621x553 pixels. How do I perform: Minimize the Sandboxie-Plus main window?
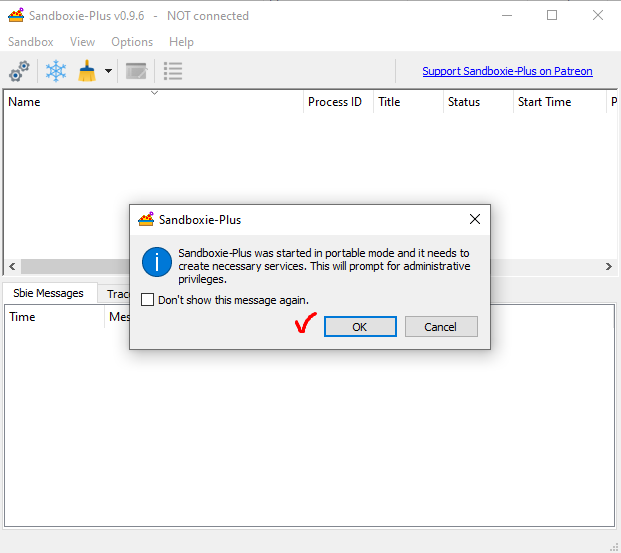click(x=507, y=15)
